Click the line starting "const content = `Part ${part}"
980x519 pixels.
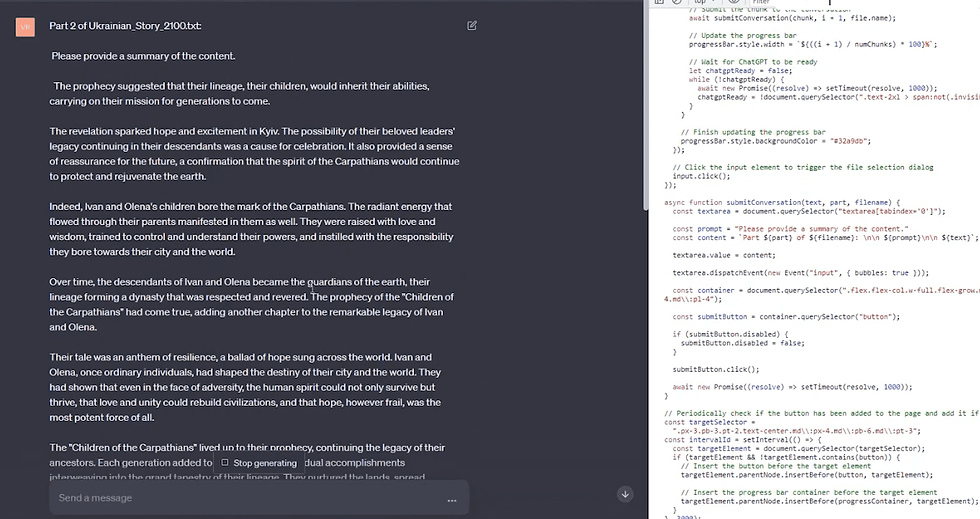826,238
